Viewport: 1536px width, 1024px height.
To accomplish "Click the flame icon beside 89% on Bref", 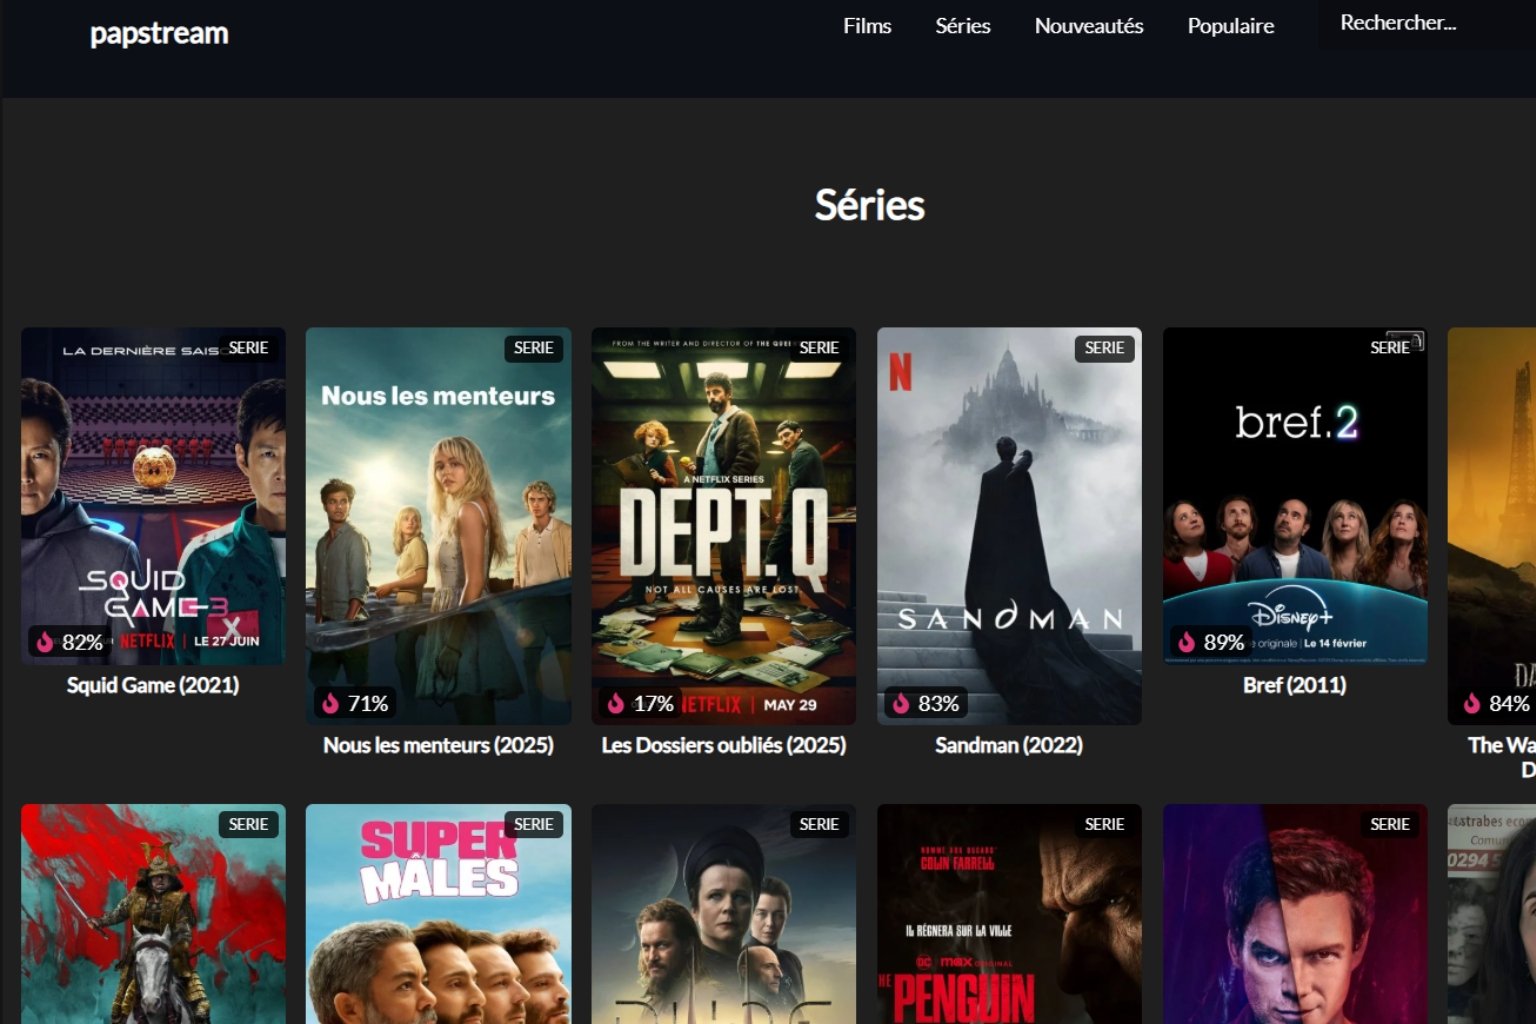I will [x=1187, y=642].
